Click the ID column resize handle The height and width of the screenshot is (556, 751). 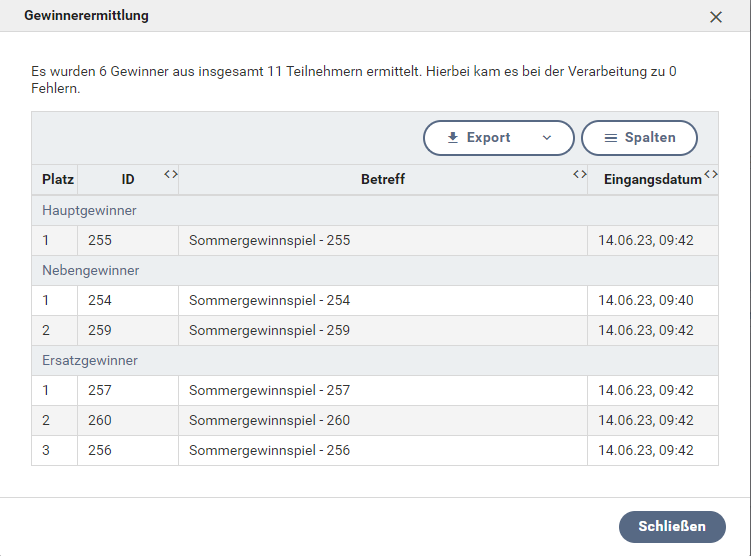[171, 174]
